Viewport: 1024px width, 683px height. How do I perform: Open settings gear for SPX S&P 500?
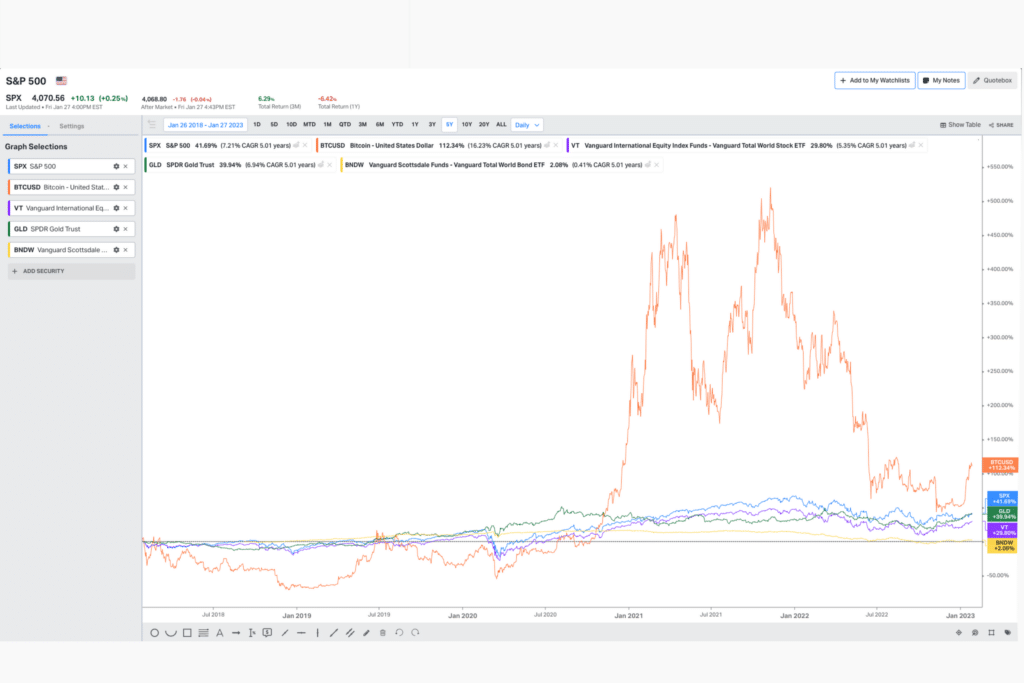[116, 167]
